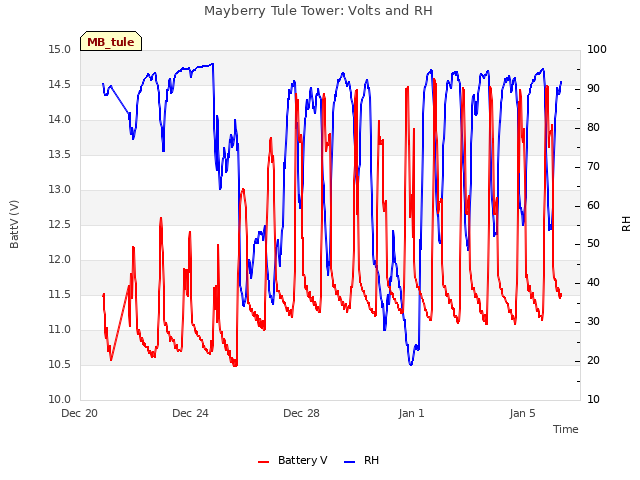Screen dimensions: 640x480
Task: Click the 11.0 left axis value
Action: click(60, 330)
